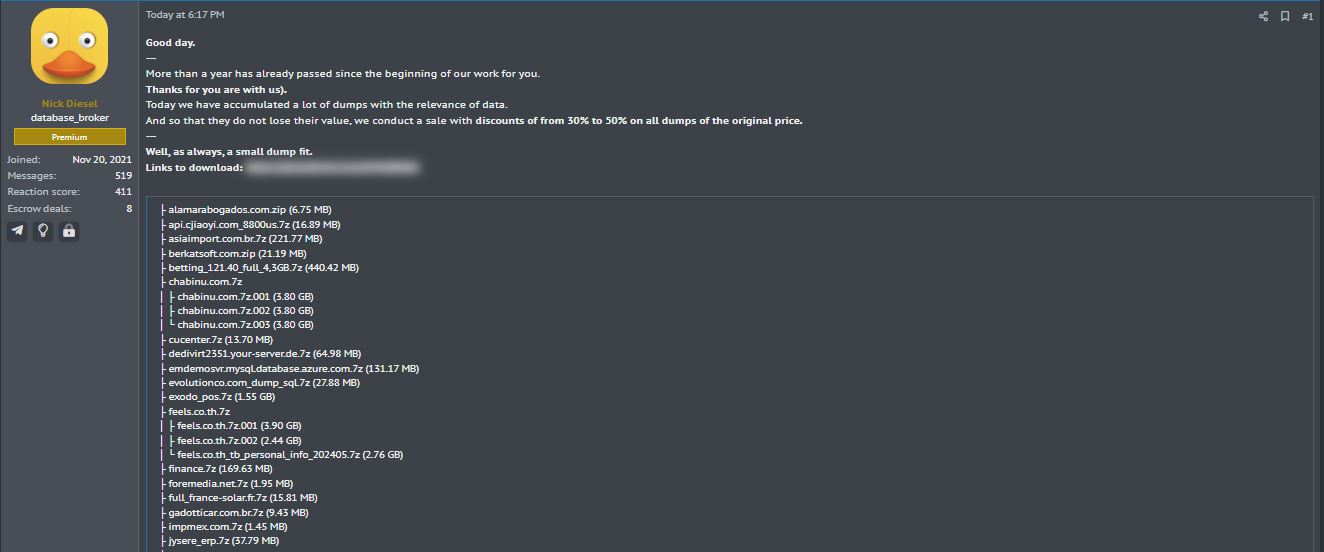The height and width of the screenshot is (552, 1324).
Task: Click the lightbulb icon below user stats
Action: click(43, 231)
